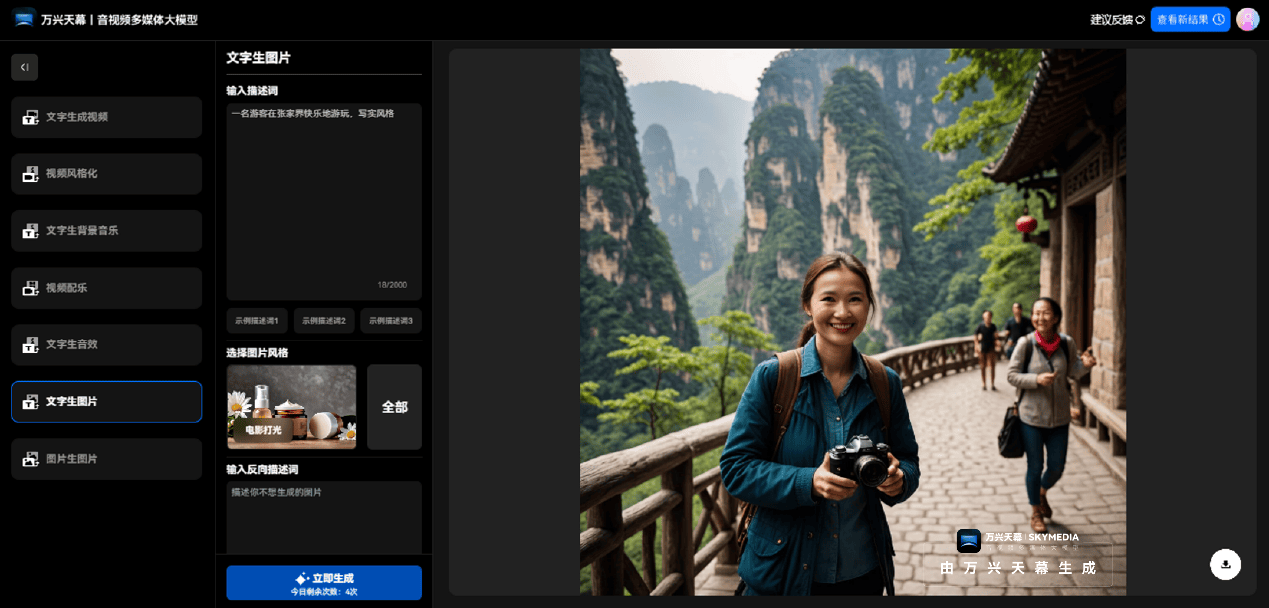Image resolution: width=1269 pixels, height=608 pixels.
Task: Open the 文字生图片 menu item
Action: coord(107,402)
